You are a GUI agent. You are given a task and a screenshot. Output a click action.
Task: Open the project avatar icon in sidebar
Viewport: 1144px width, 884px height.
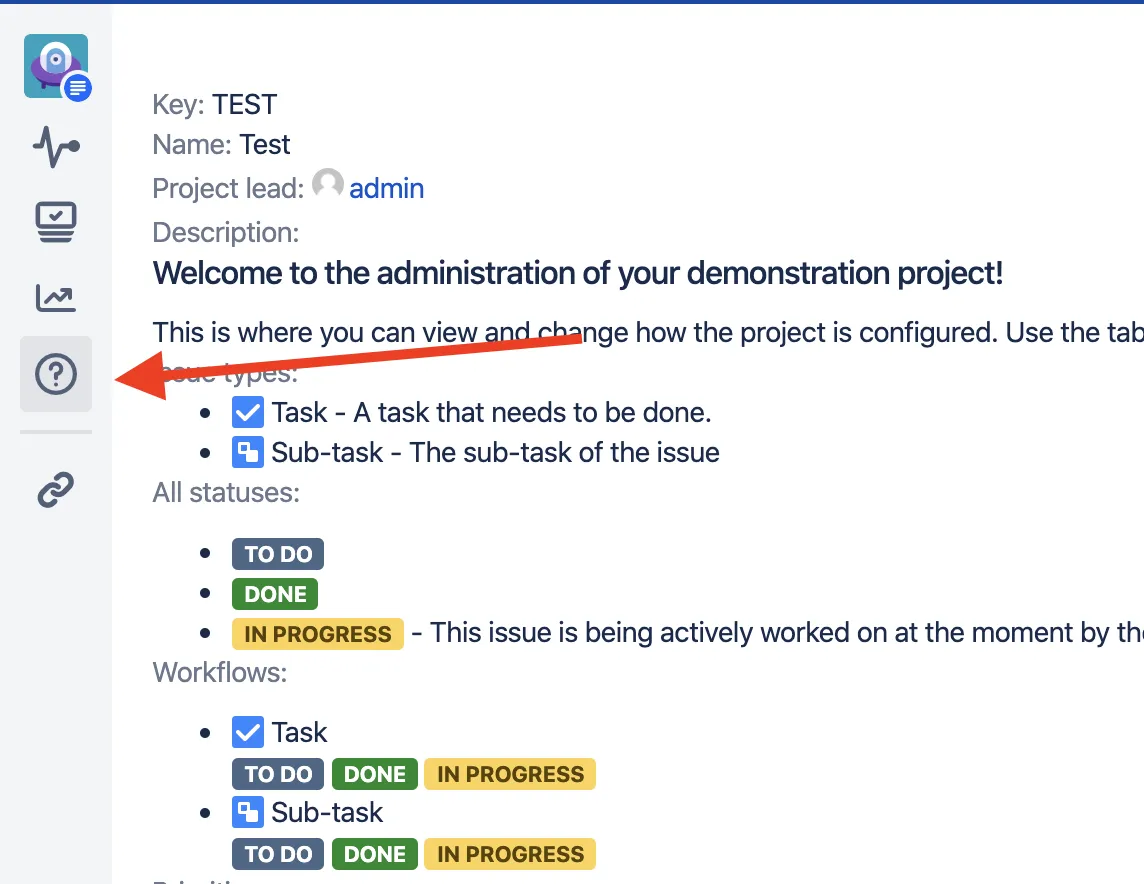pos(56,66)
